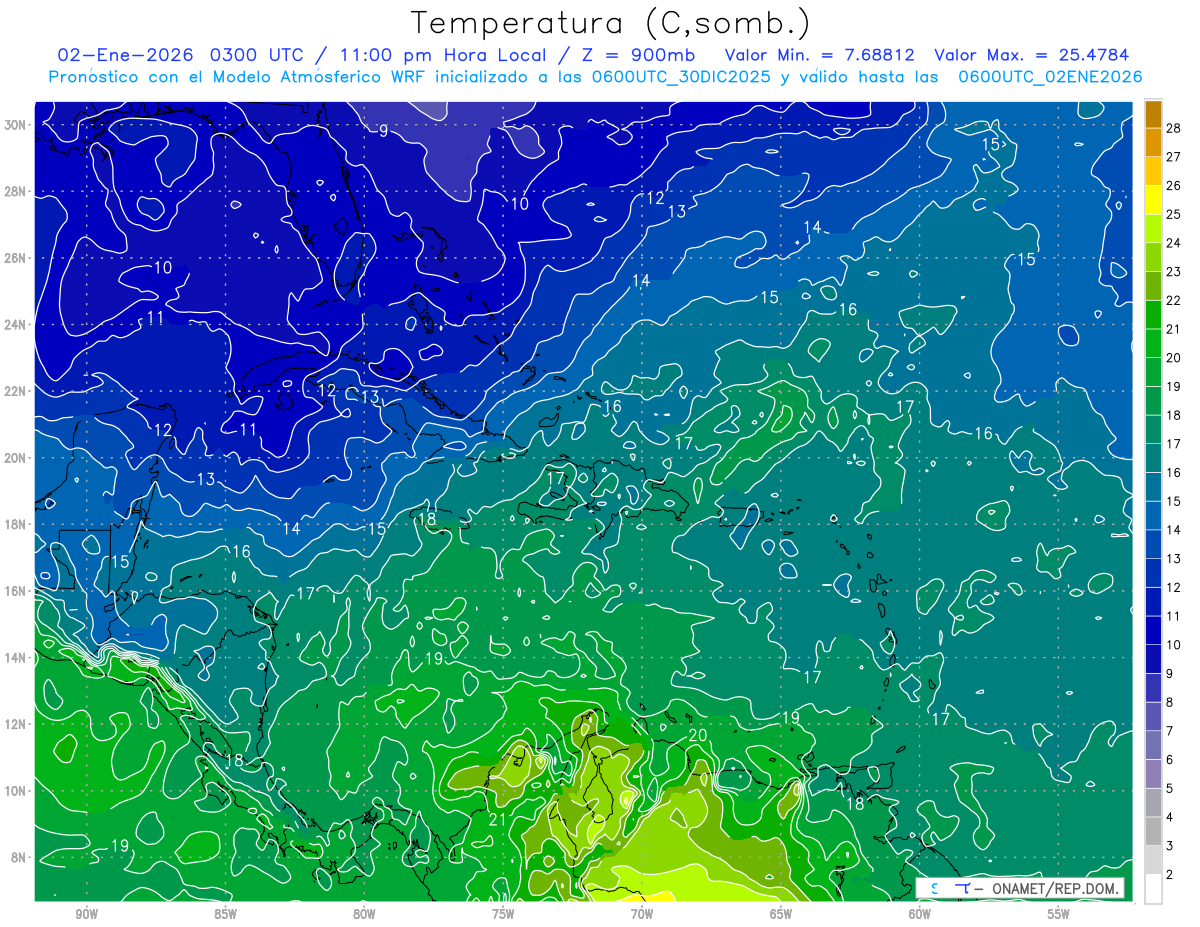Image resolution: width=1200 pixels, height=927 pixels.
Task: Click contour label 9 on the map
Action: 383,131
